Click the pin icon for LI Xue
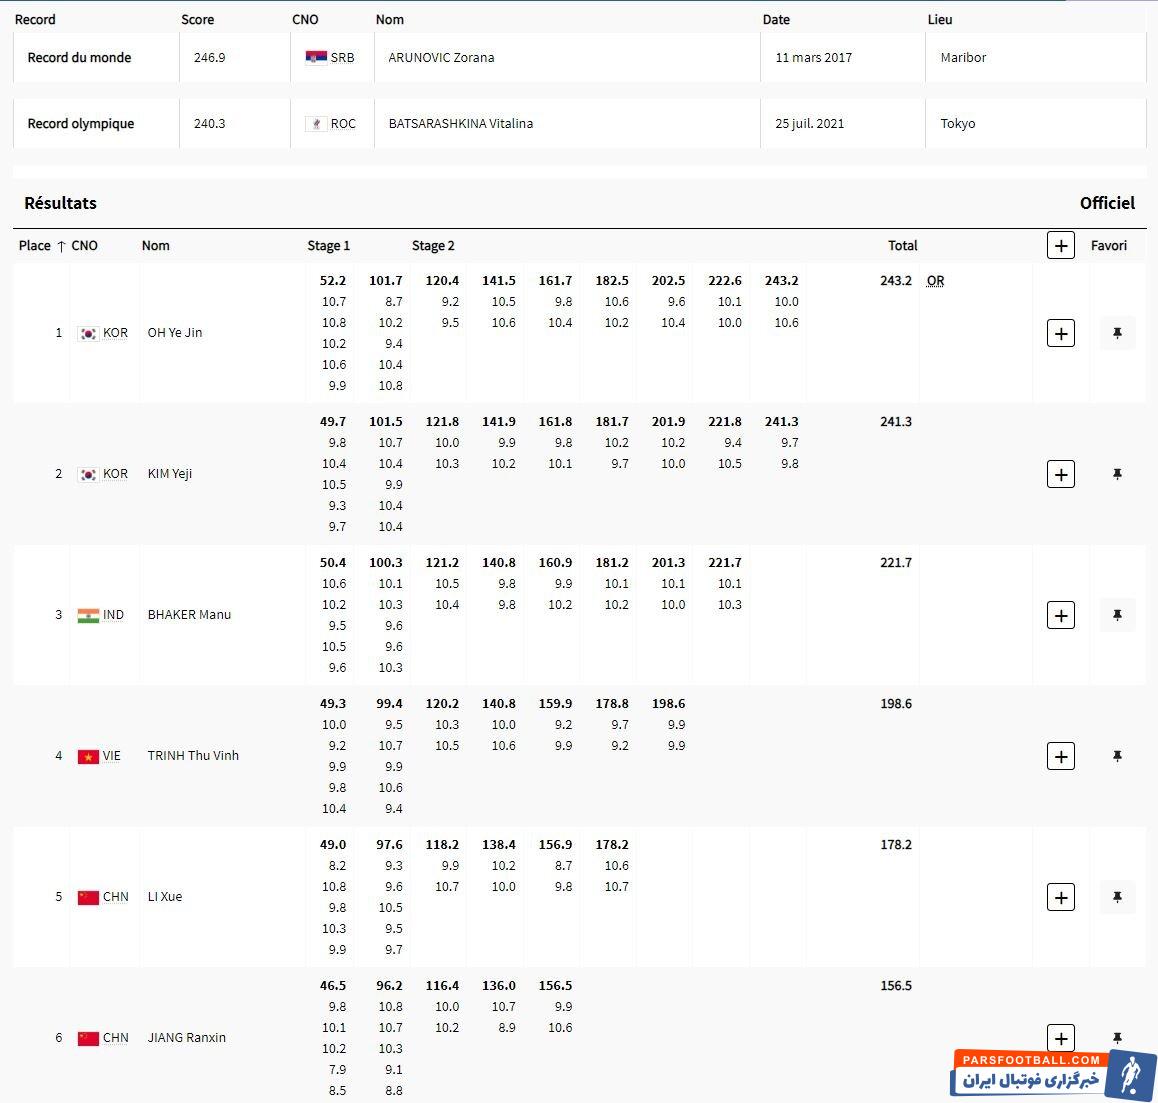 pyautogui.click(x=1117, y=897)
